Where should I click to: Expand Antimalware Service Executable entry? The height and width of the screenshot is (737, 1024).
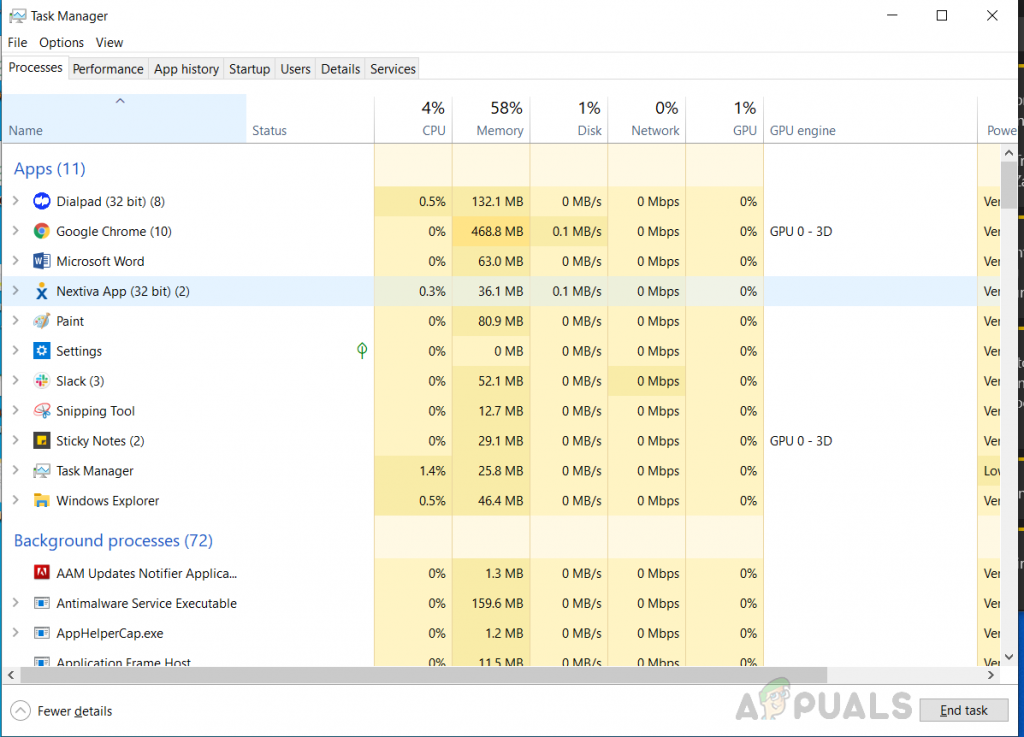(x=16, y=603)
